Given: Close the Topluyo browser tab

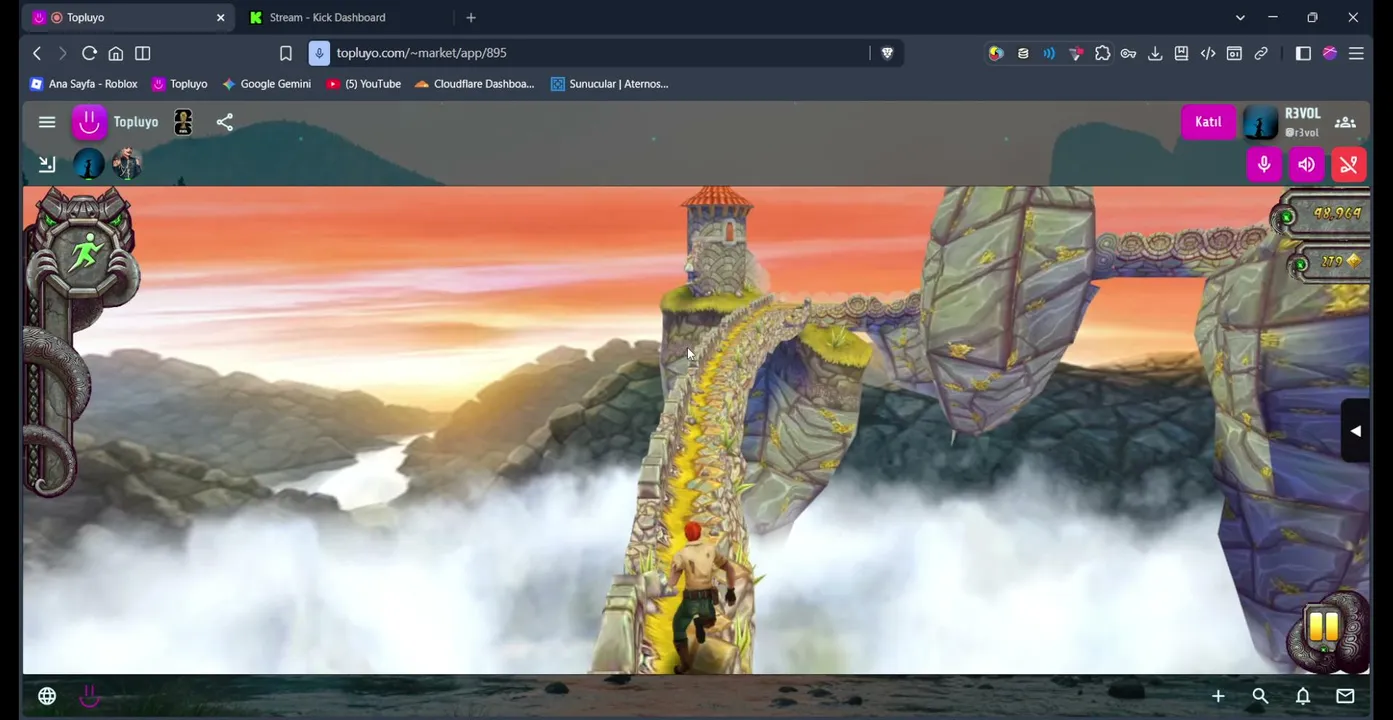Looking at the screenshot, I should 221,17.
